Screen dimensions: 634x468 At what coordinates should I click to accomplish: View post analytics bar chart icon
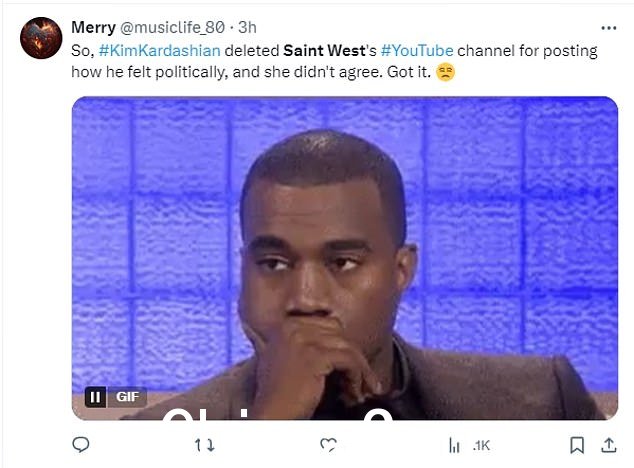pyautogui.click(x=454, y=445)
